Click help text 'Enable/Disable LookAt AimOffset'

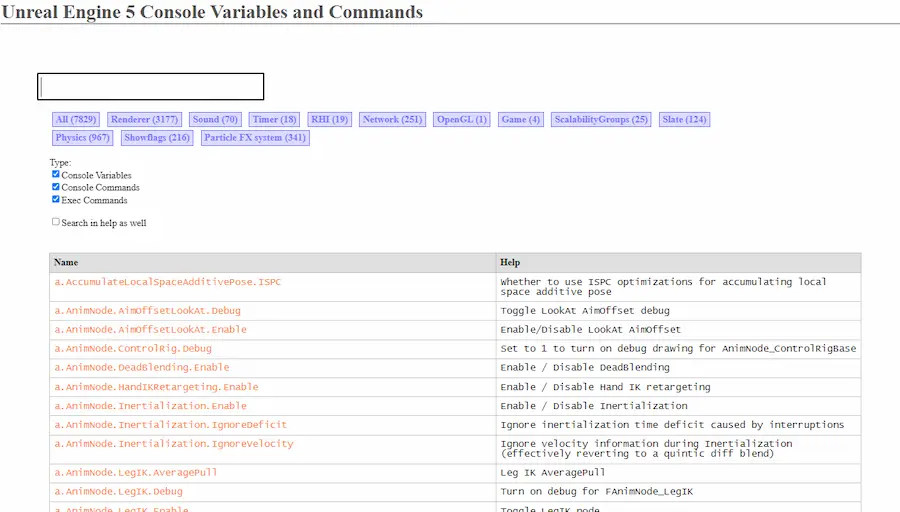click(x=591, y=329)
